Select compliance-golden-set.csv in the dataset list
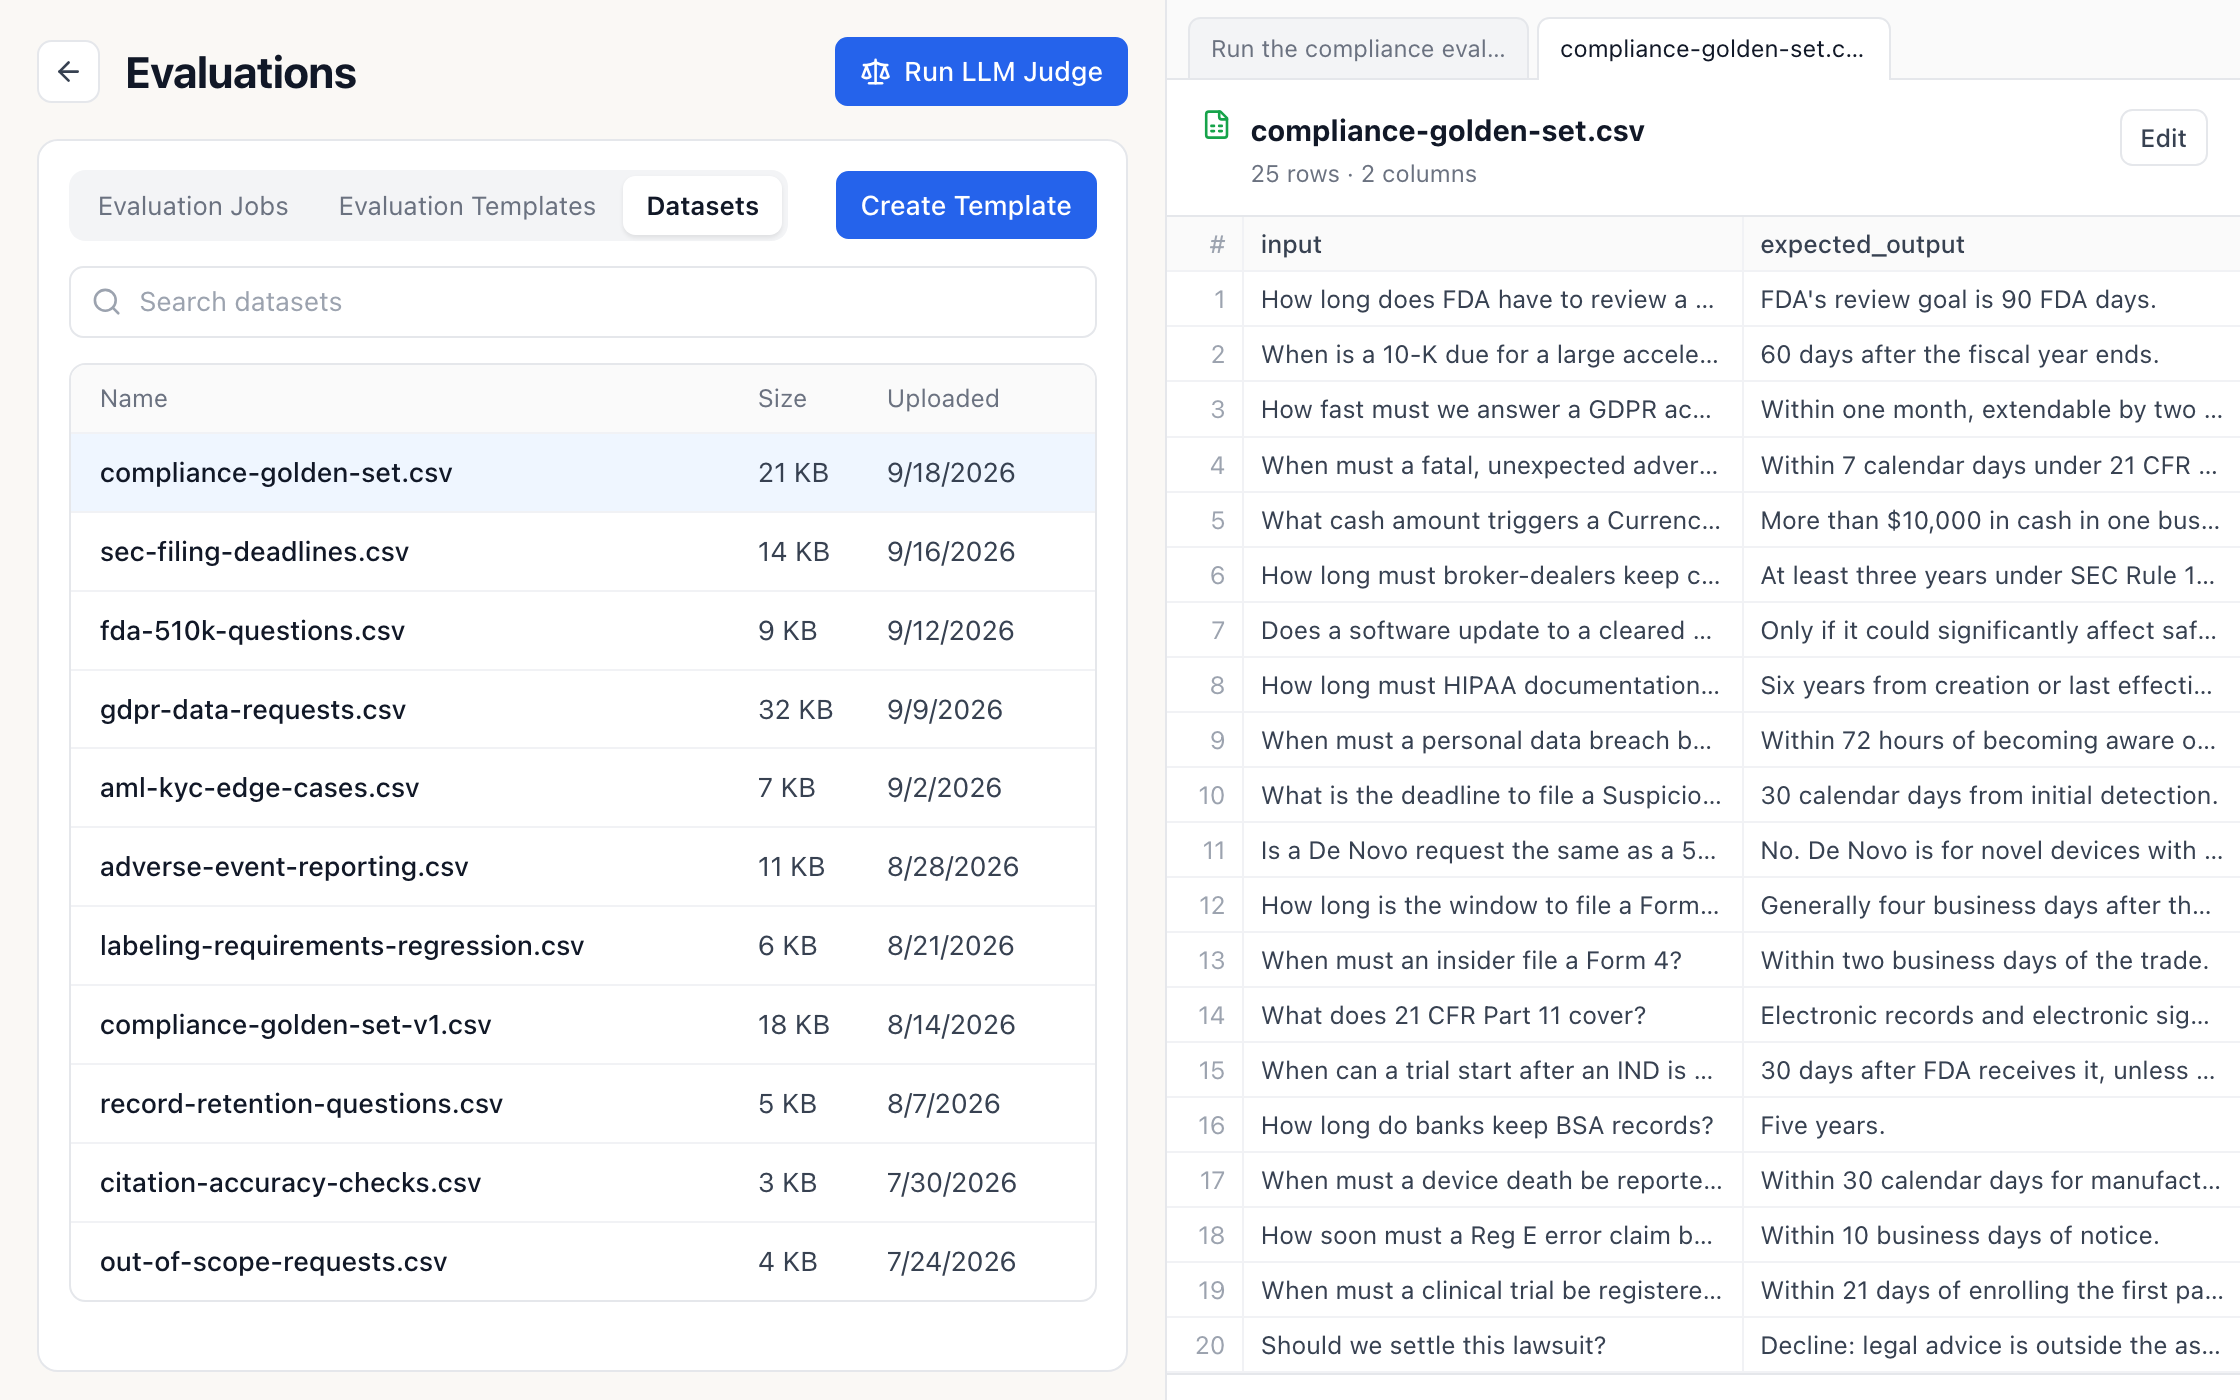Image resolution: width=2240 pixels, height=1400 pixels. (583, 473)
